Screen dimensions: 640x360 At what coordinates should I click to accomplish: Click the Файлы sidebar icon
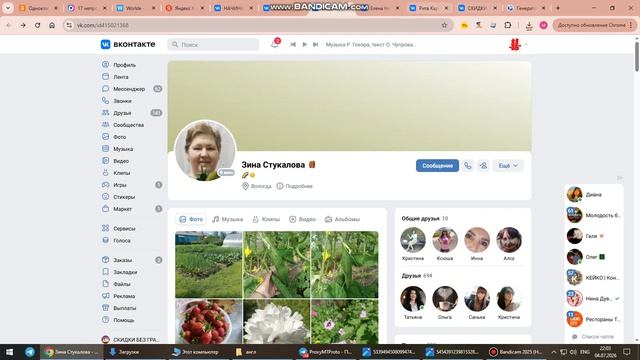click(105, 284)
